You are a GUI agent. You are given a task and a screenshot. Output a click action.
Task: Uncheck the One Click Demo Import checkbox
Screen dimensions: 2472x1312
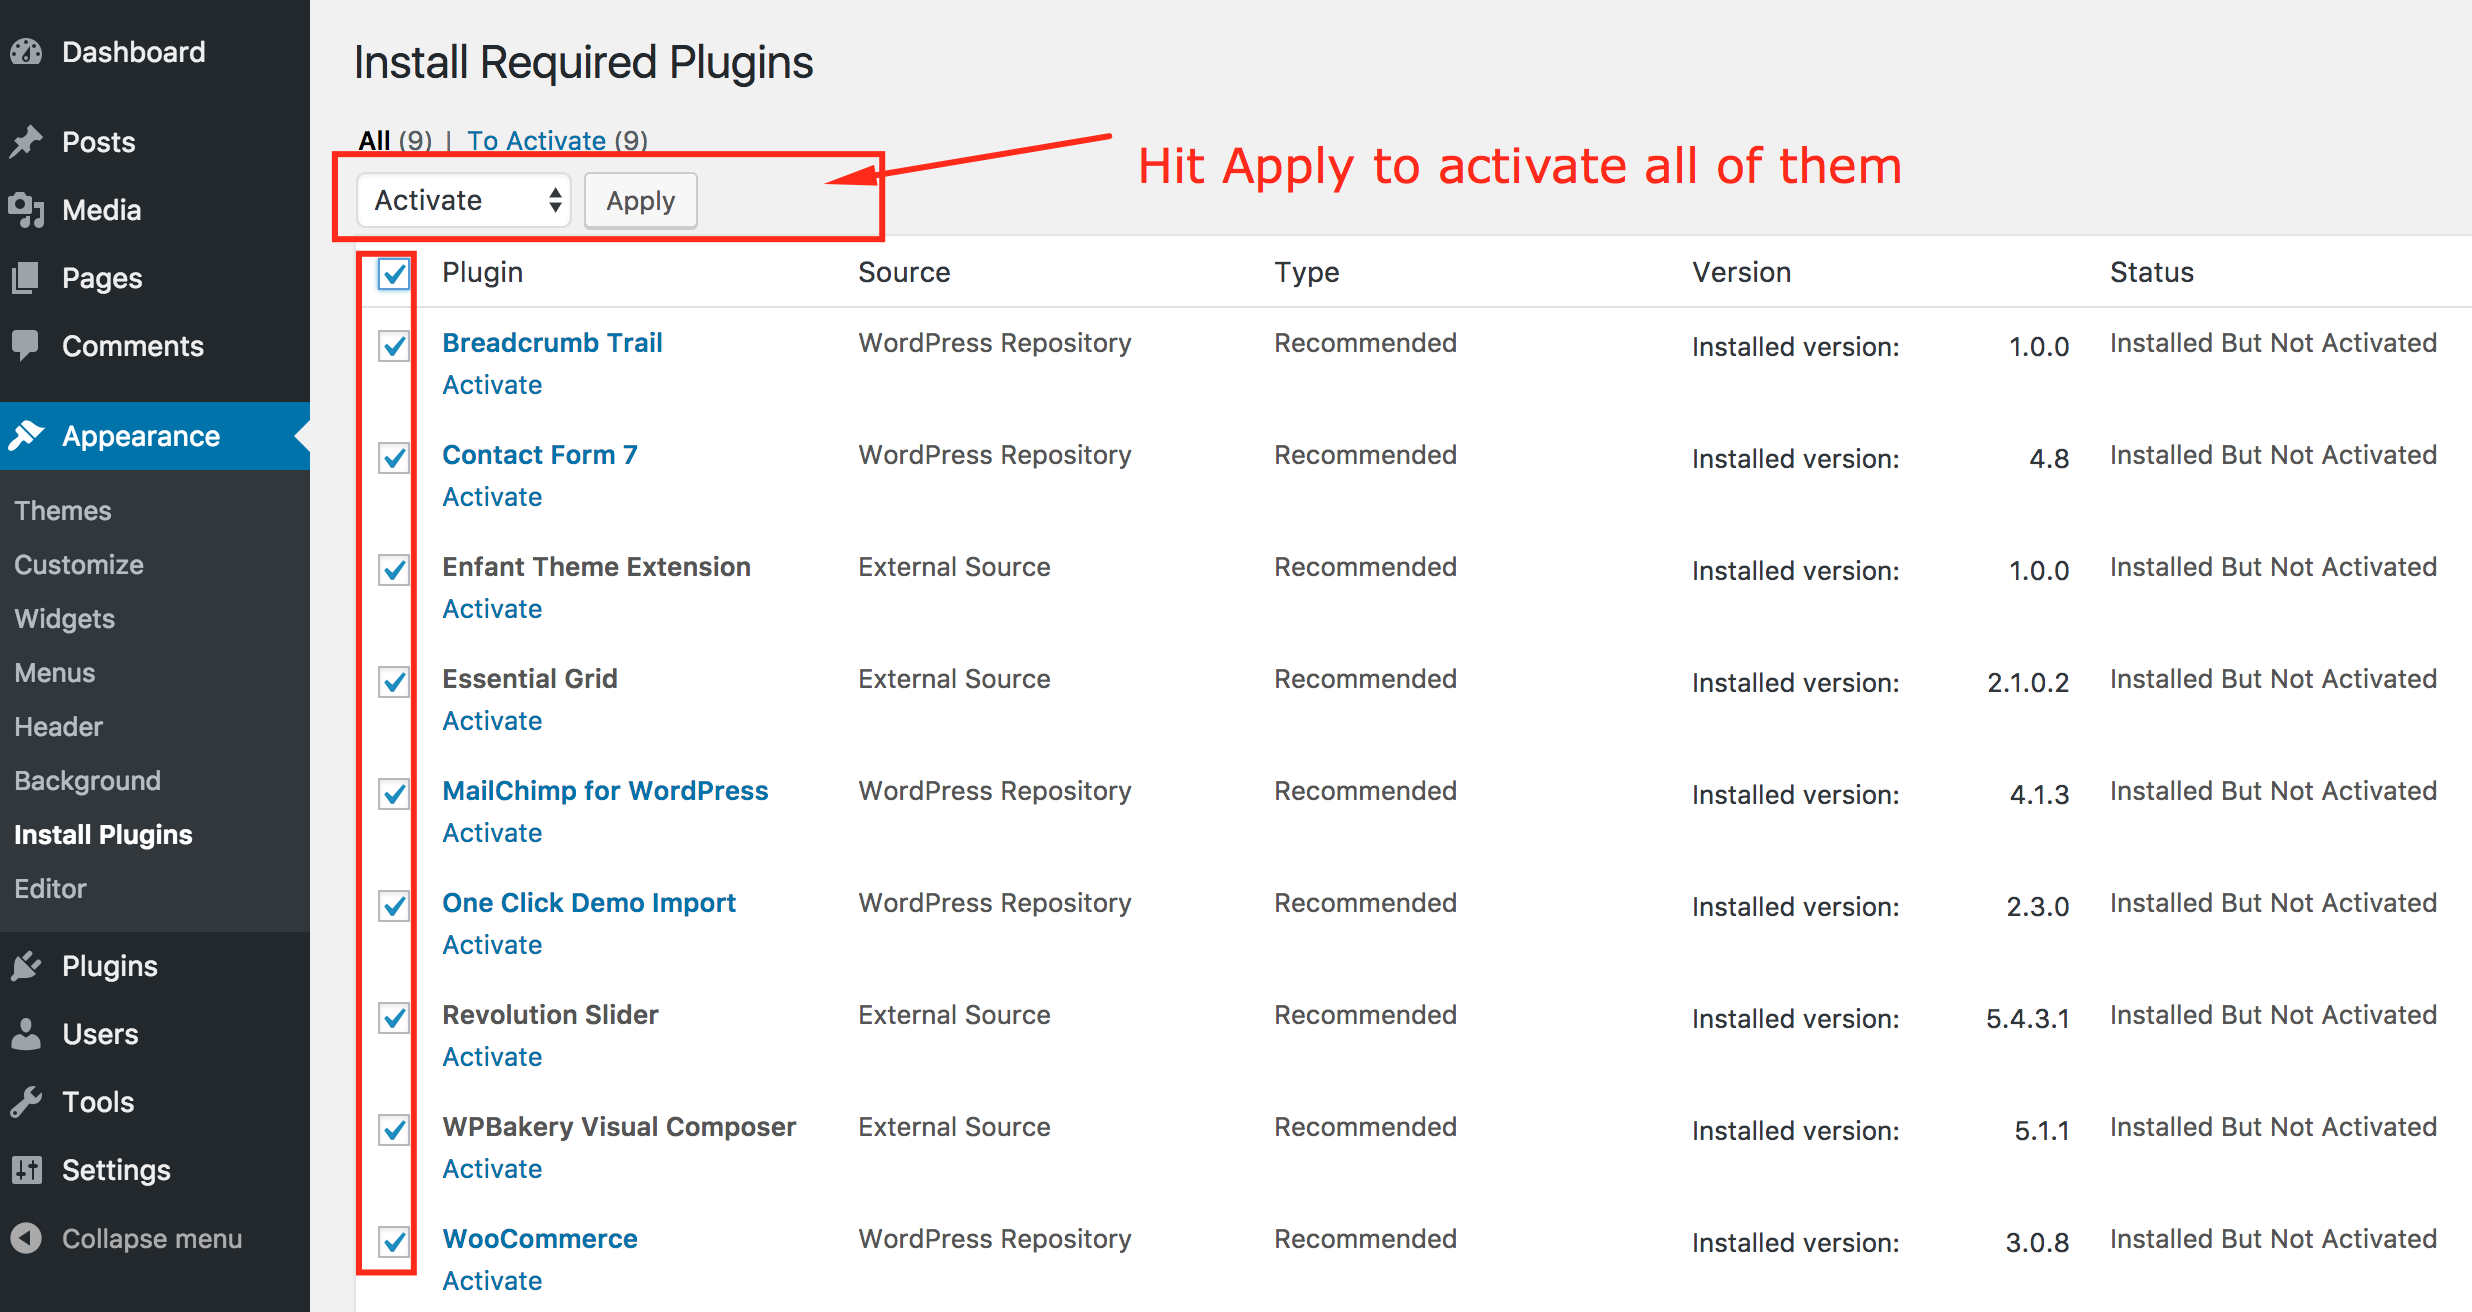[394, 906]
